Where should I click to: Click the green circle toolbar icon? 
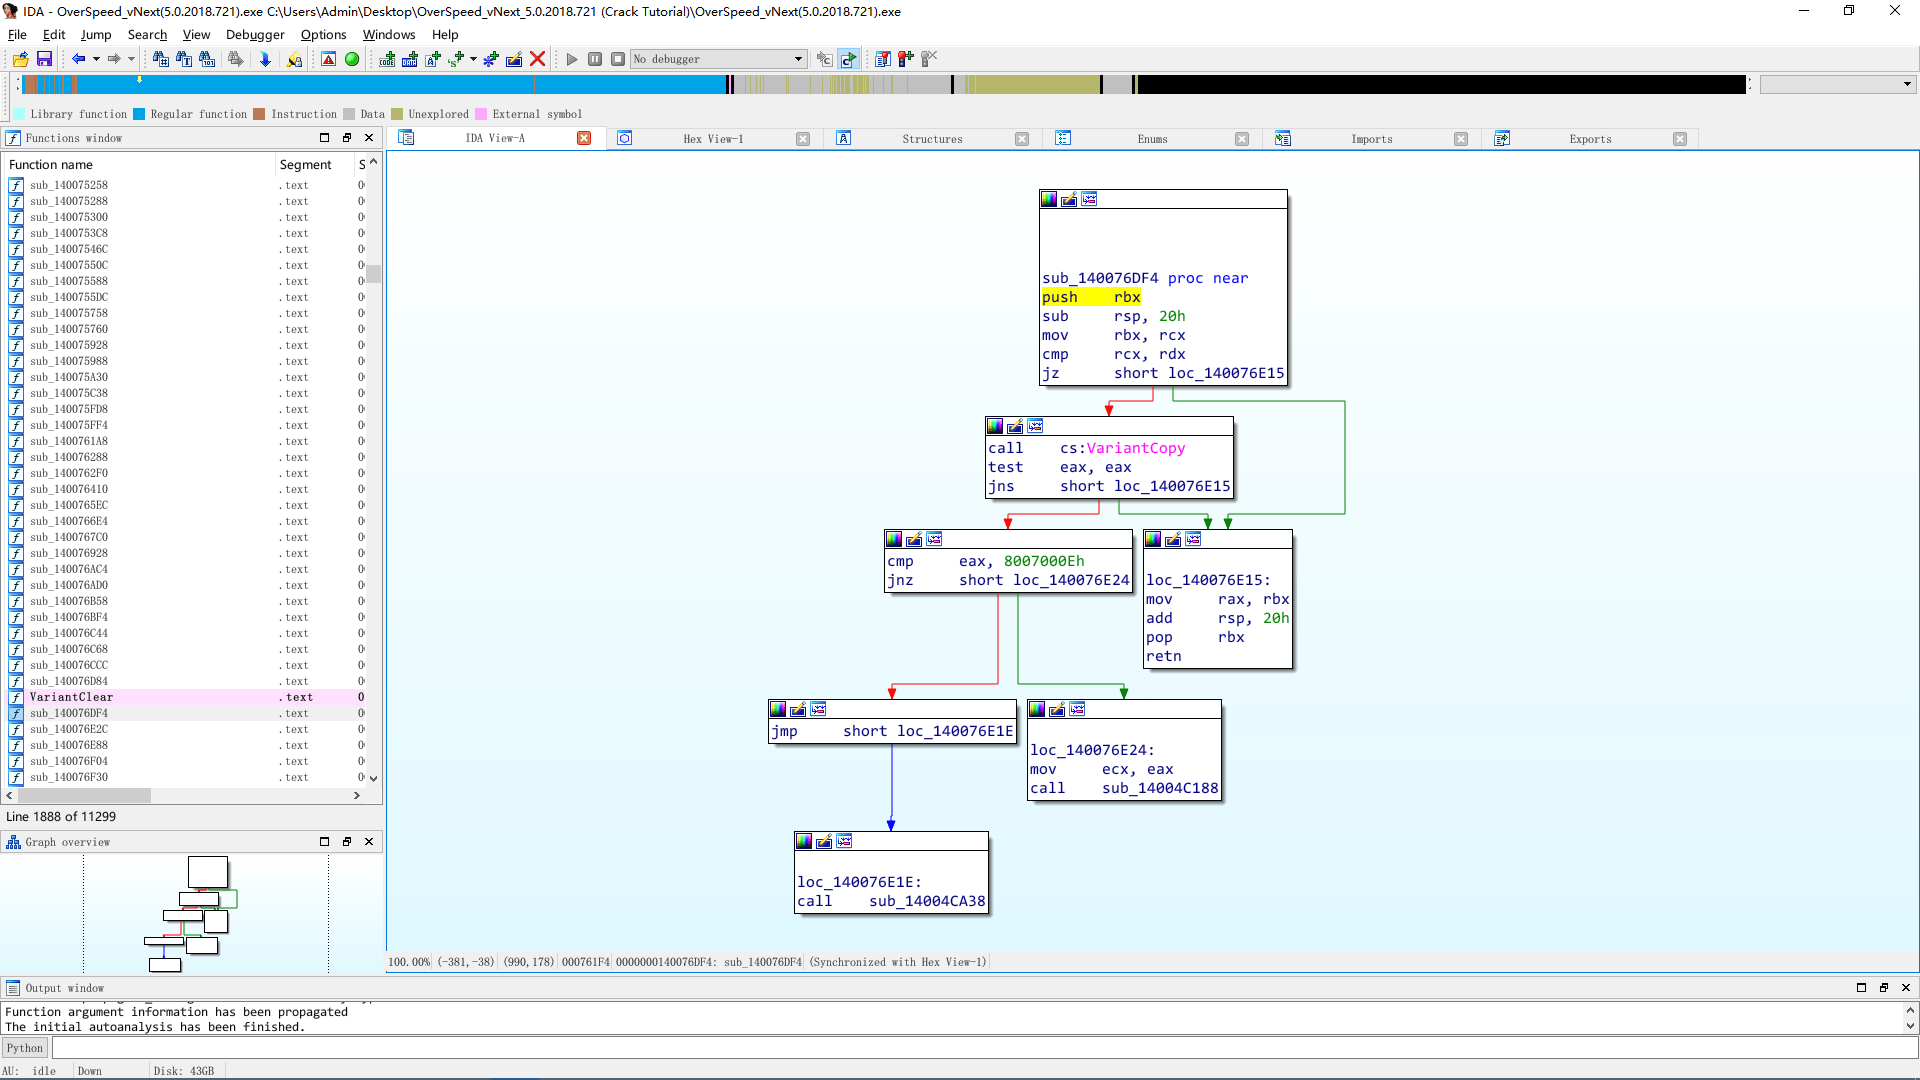click(x=352, y=59)
